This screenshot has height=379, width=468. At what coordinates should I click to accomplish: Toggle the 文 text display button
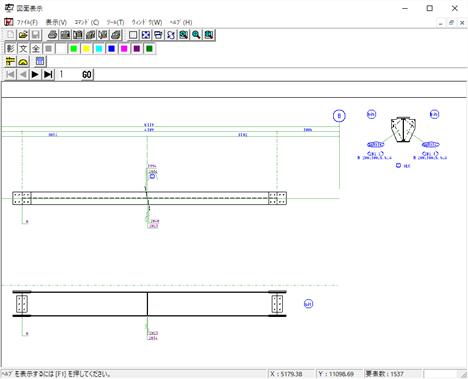23,49
